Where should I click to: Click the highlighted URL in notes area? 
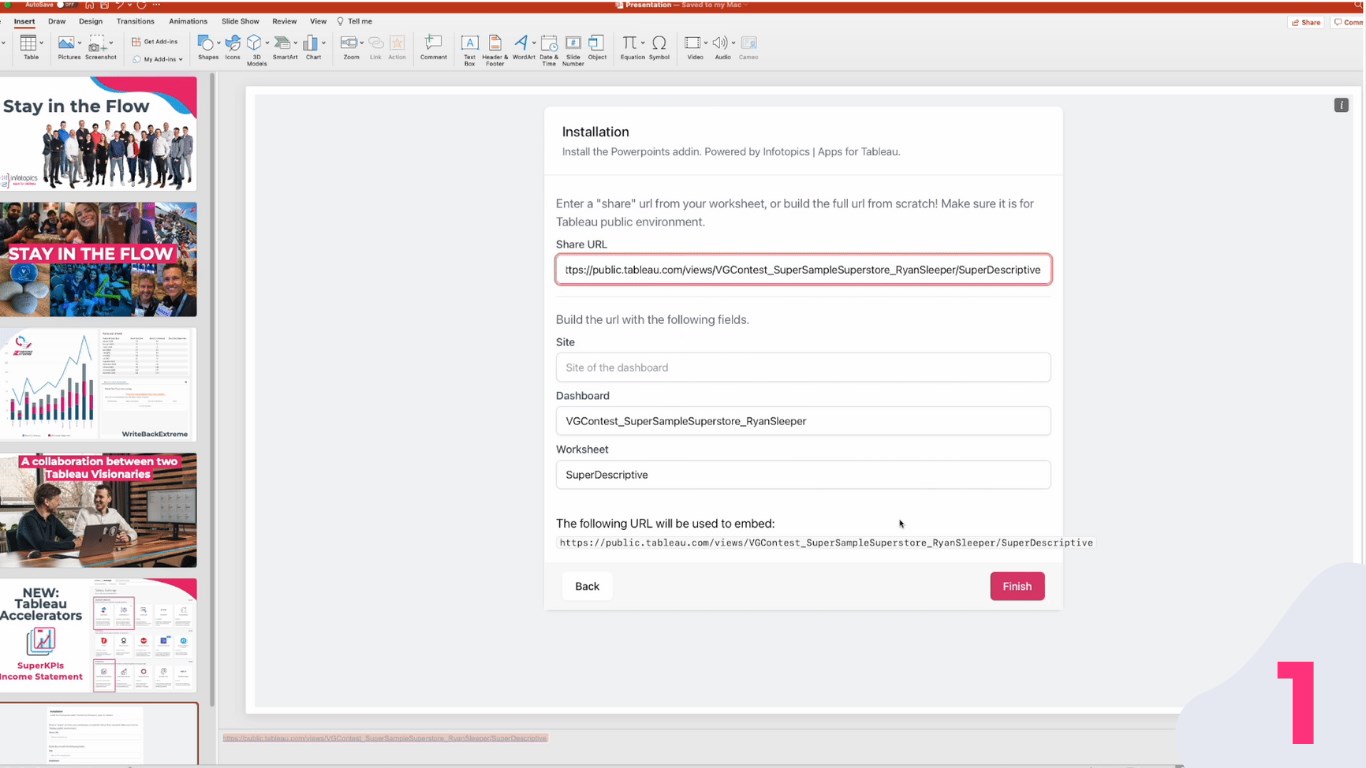tap(385, 738)
